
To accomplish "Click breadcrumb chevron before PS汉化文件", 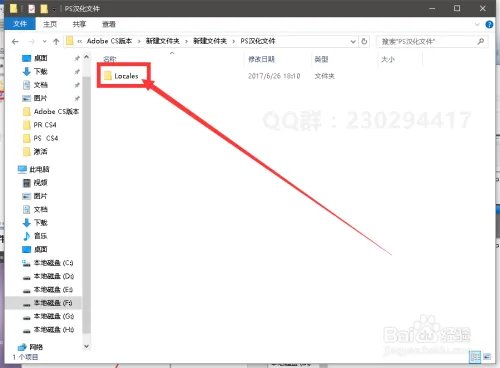I will [x=233, y=41].
